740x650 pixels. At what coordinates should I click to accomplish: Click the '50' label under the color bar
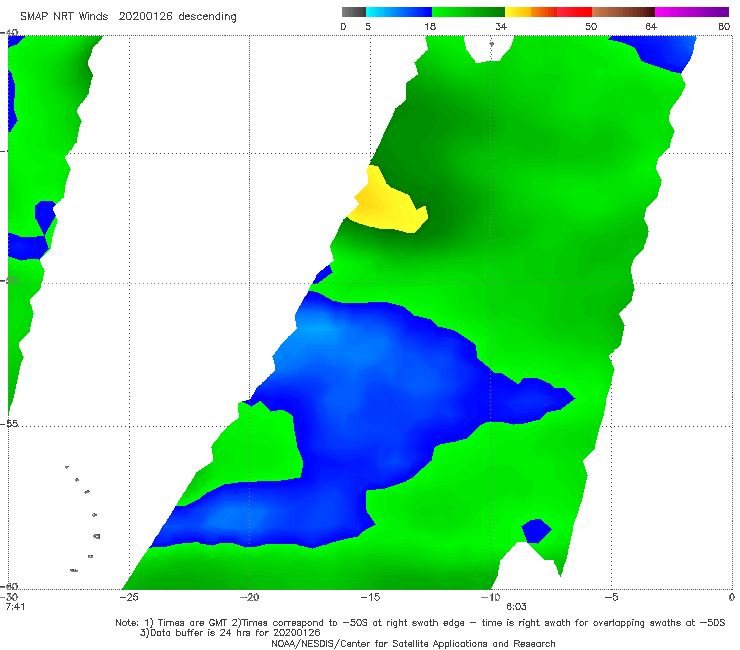(591, 26)
